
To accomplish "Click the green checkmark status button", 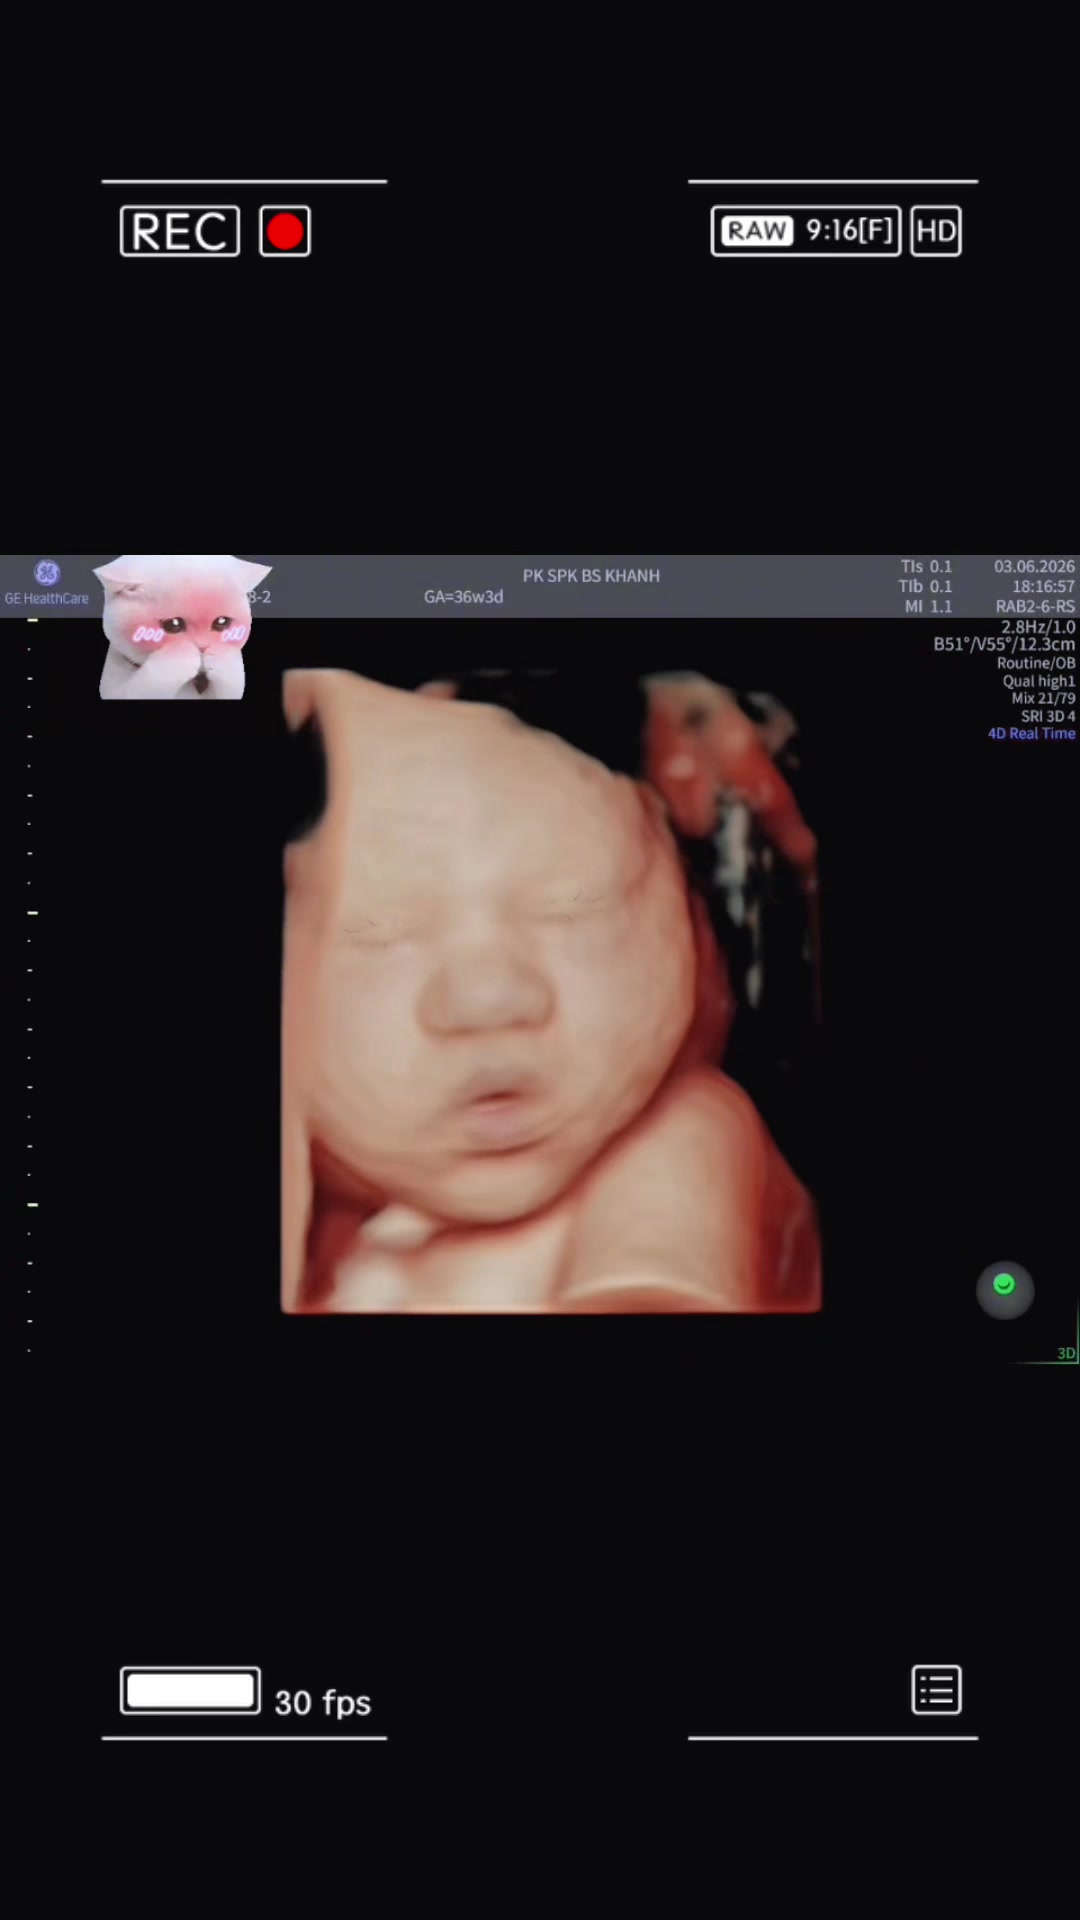I will tap(1005, 1289).
